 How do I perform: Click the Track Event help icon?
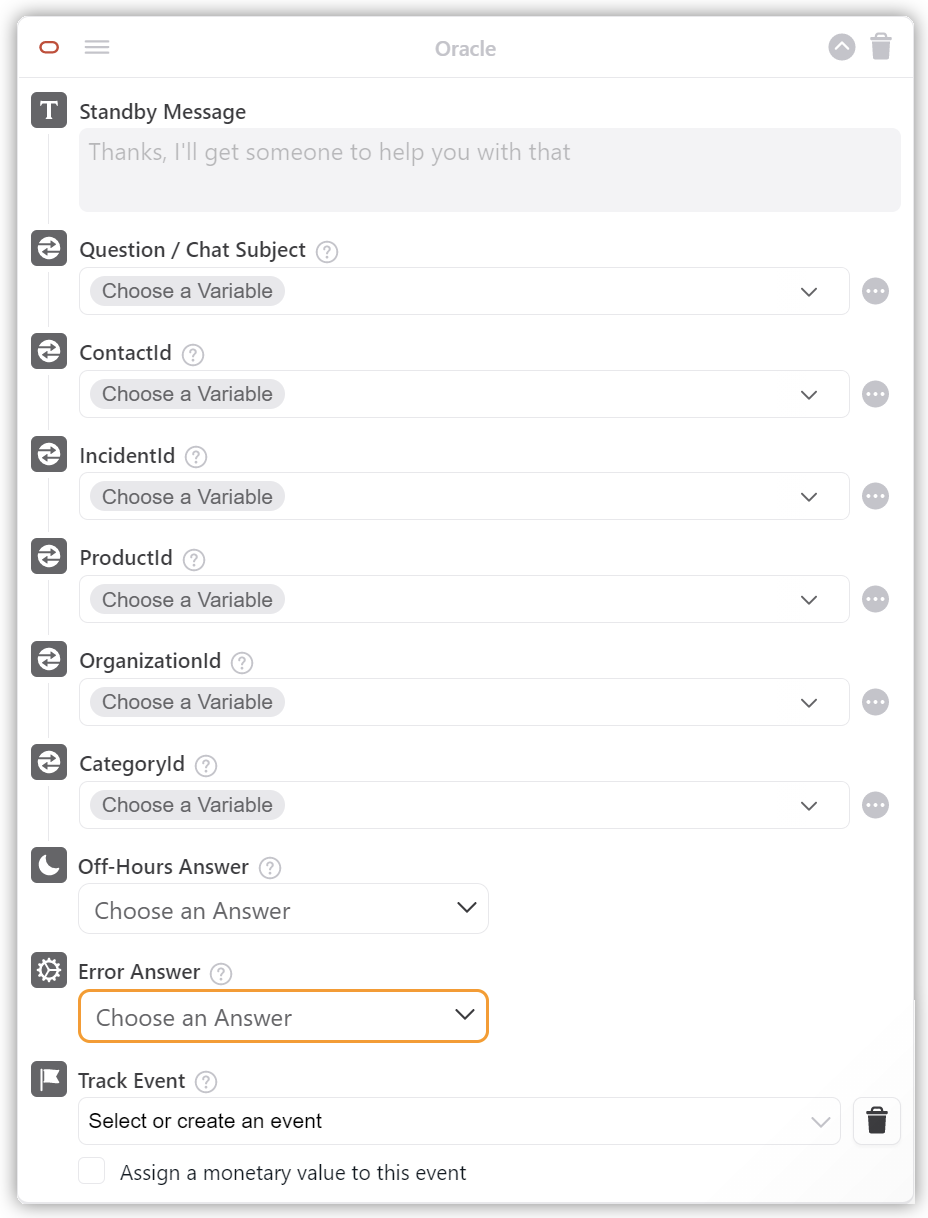(x=206, y=1081)
